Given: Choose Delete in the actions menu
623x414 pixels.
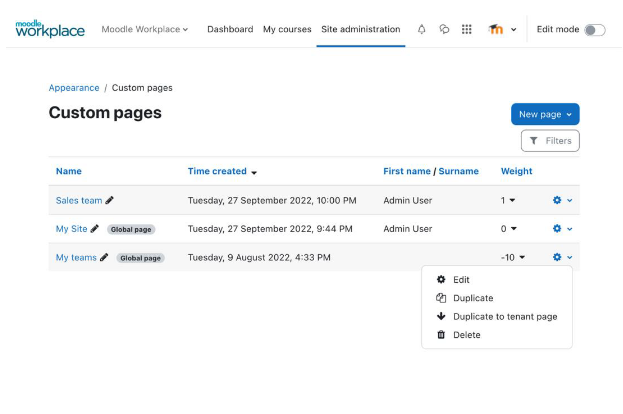Looking at the screenshot, I should (x=466, y=335).
